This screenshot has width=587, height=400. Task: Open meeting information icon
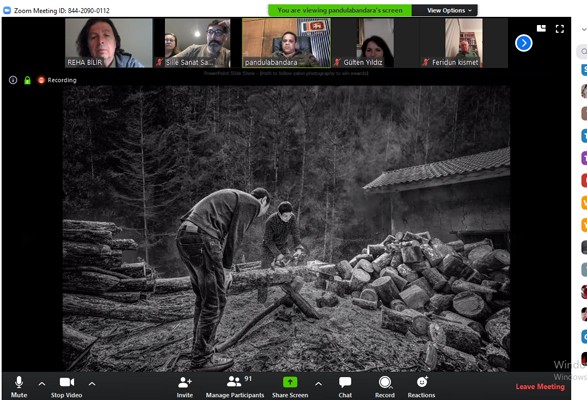[13, 80]
